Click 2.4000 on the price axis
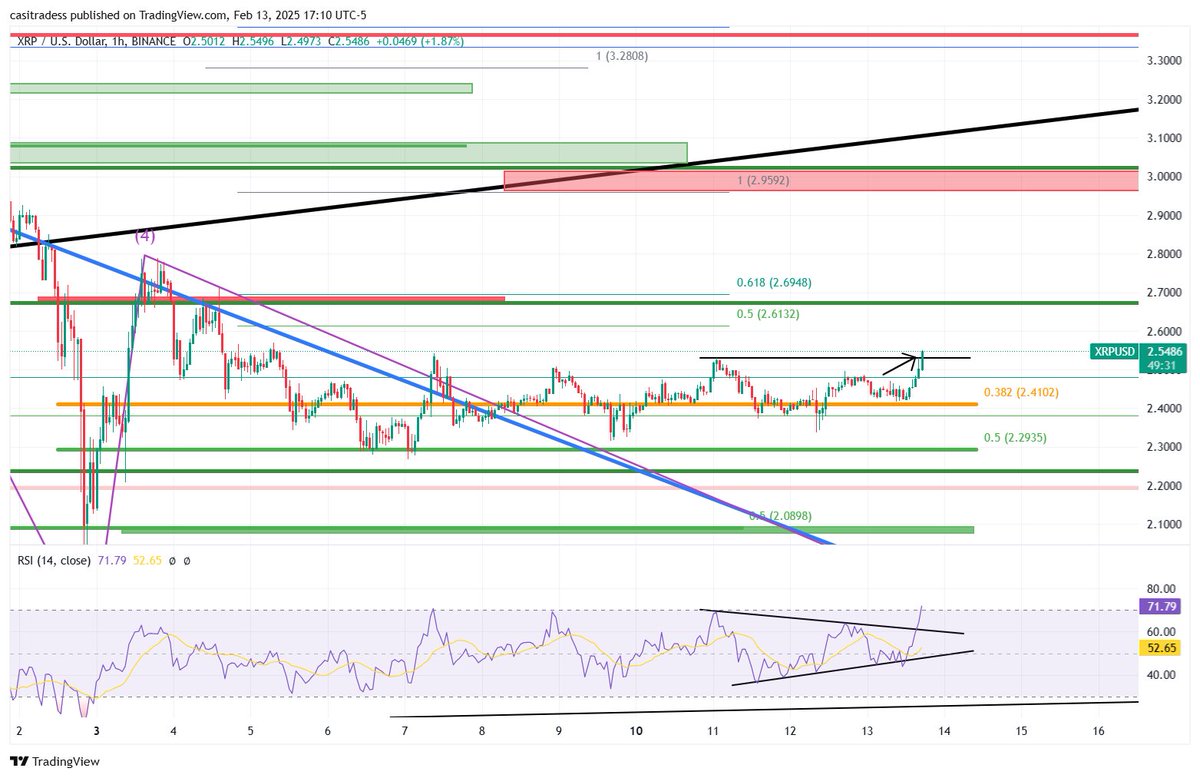Screen dimensions: 1200x778 click(x=1162, y=409)
